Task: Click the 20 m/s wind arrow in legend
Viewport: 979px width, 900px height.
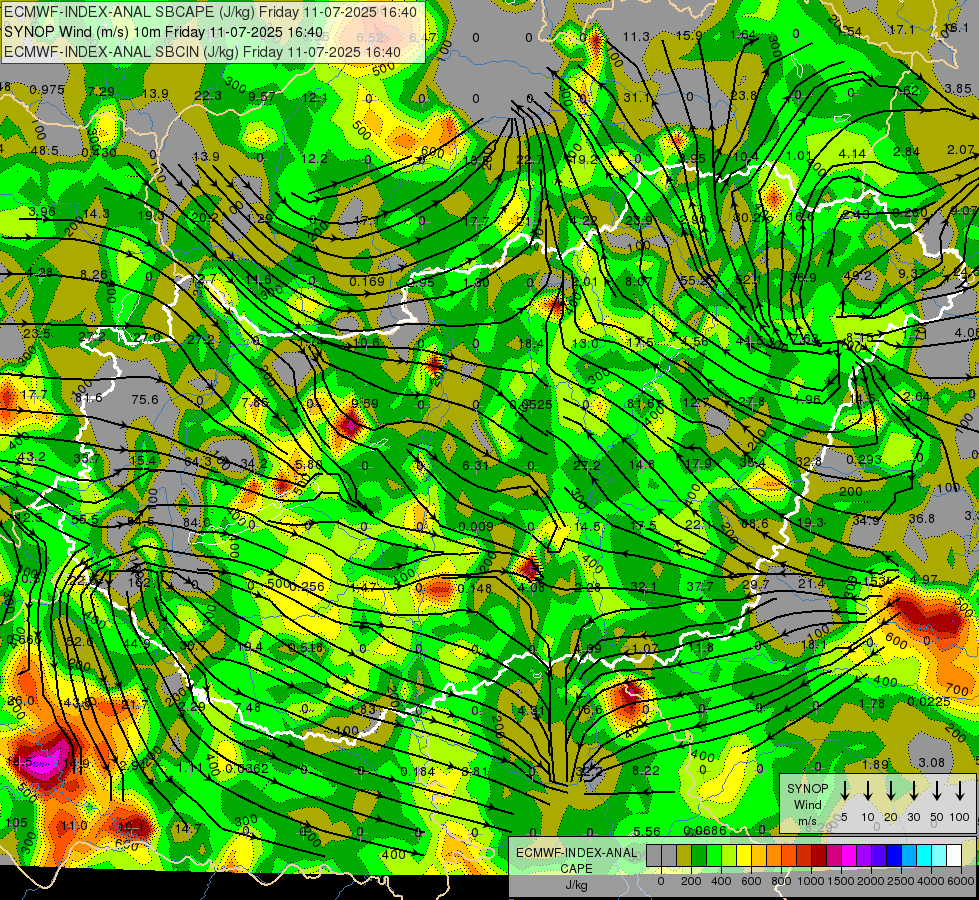Action: click(x=890, y=790)
